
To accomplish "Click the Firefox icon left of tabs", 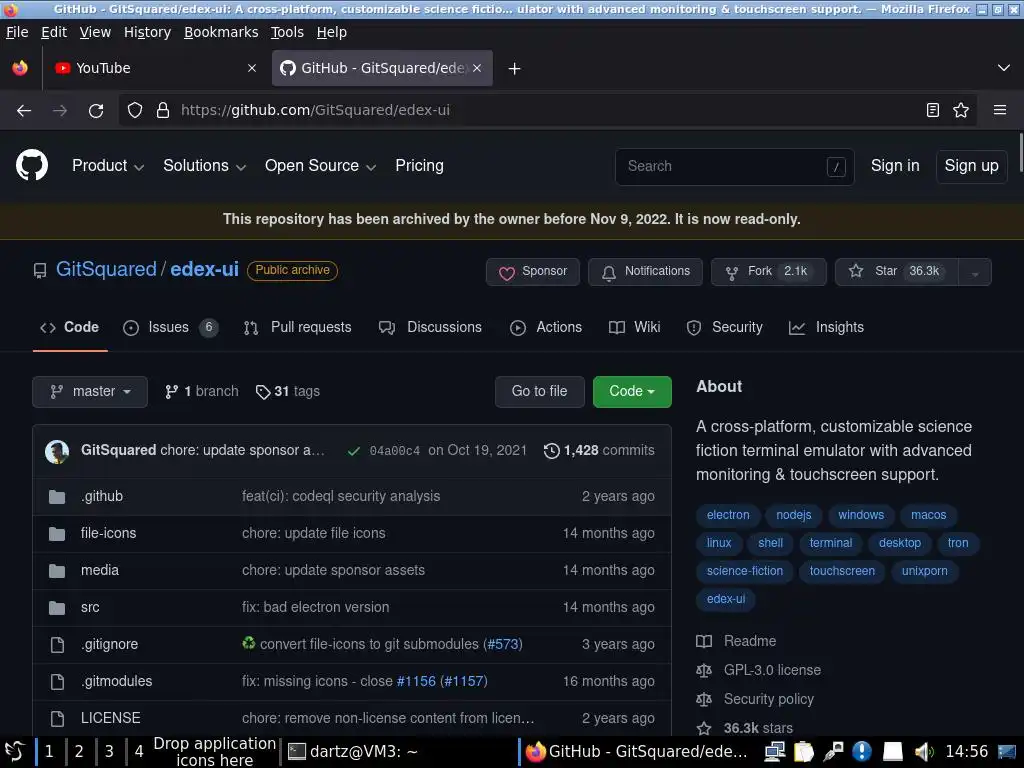I will pos(20,68).
